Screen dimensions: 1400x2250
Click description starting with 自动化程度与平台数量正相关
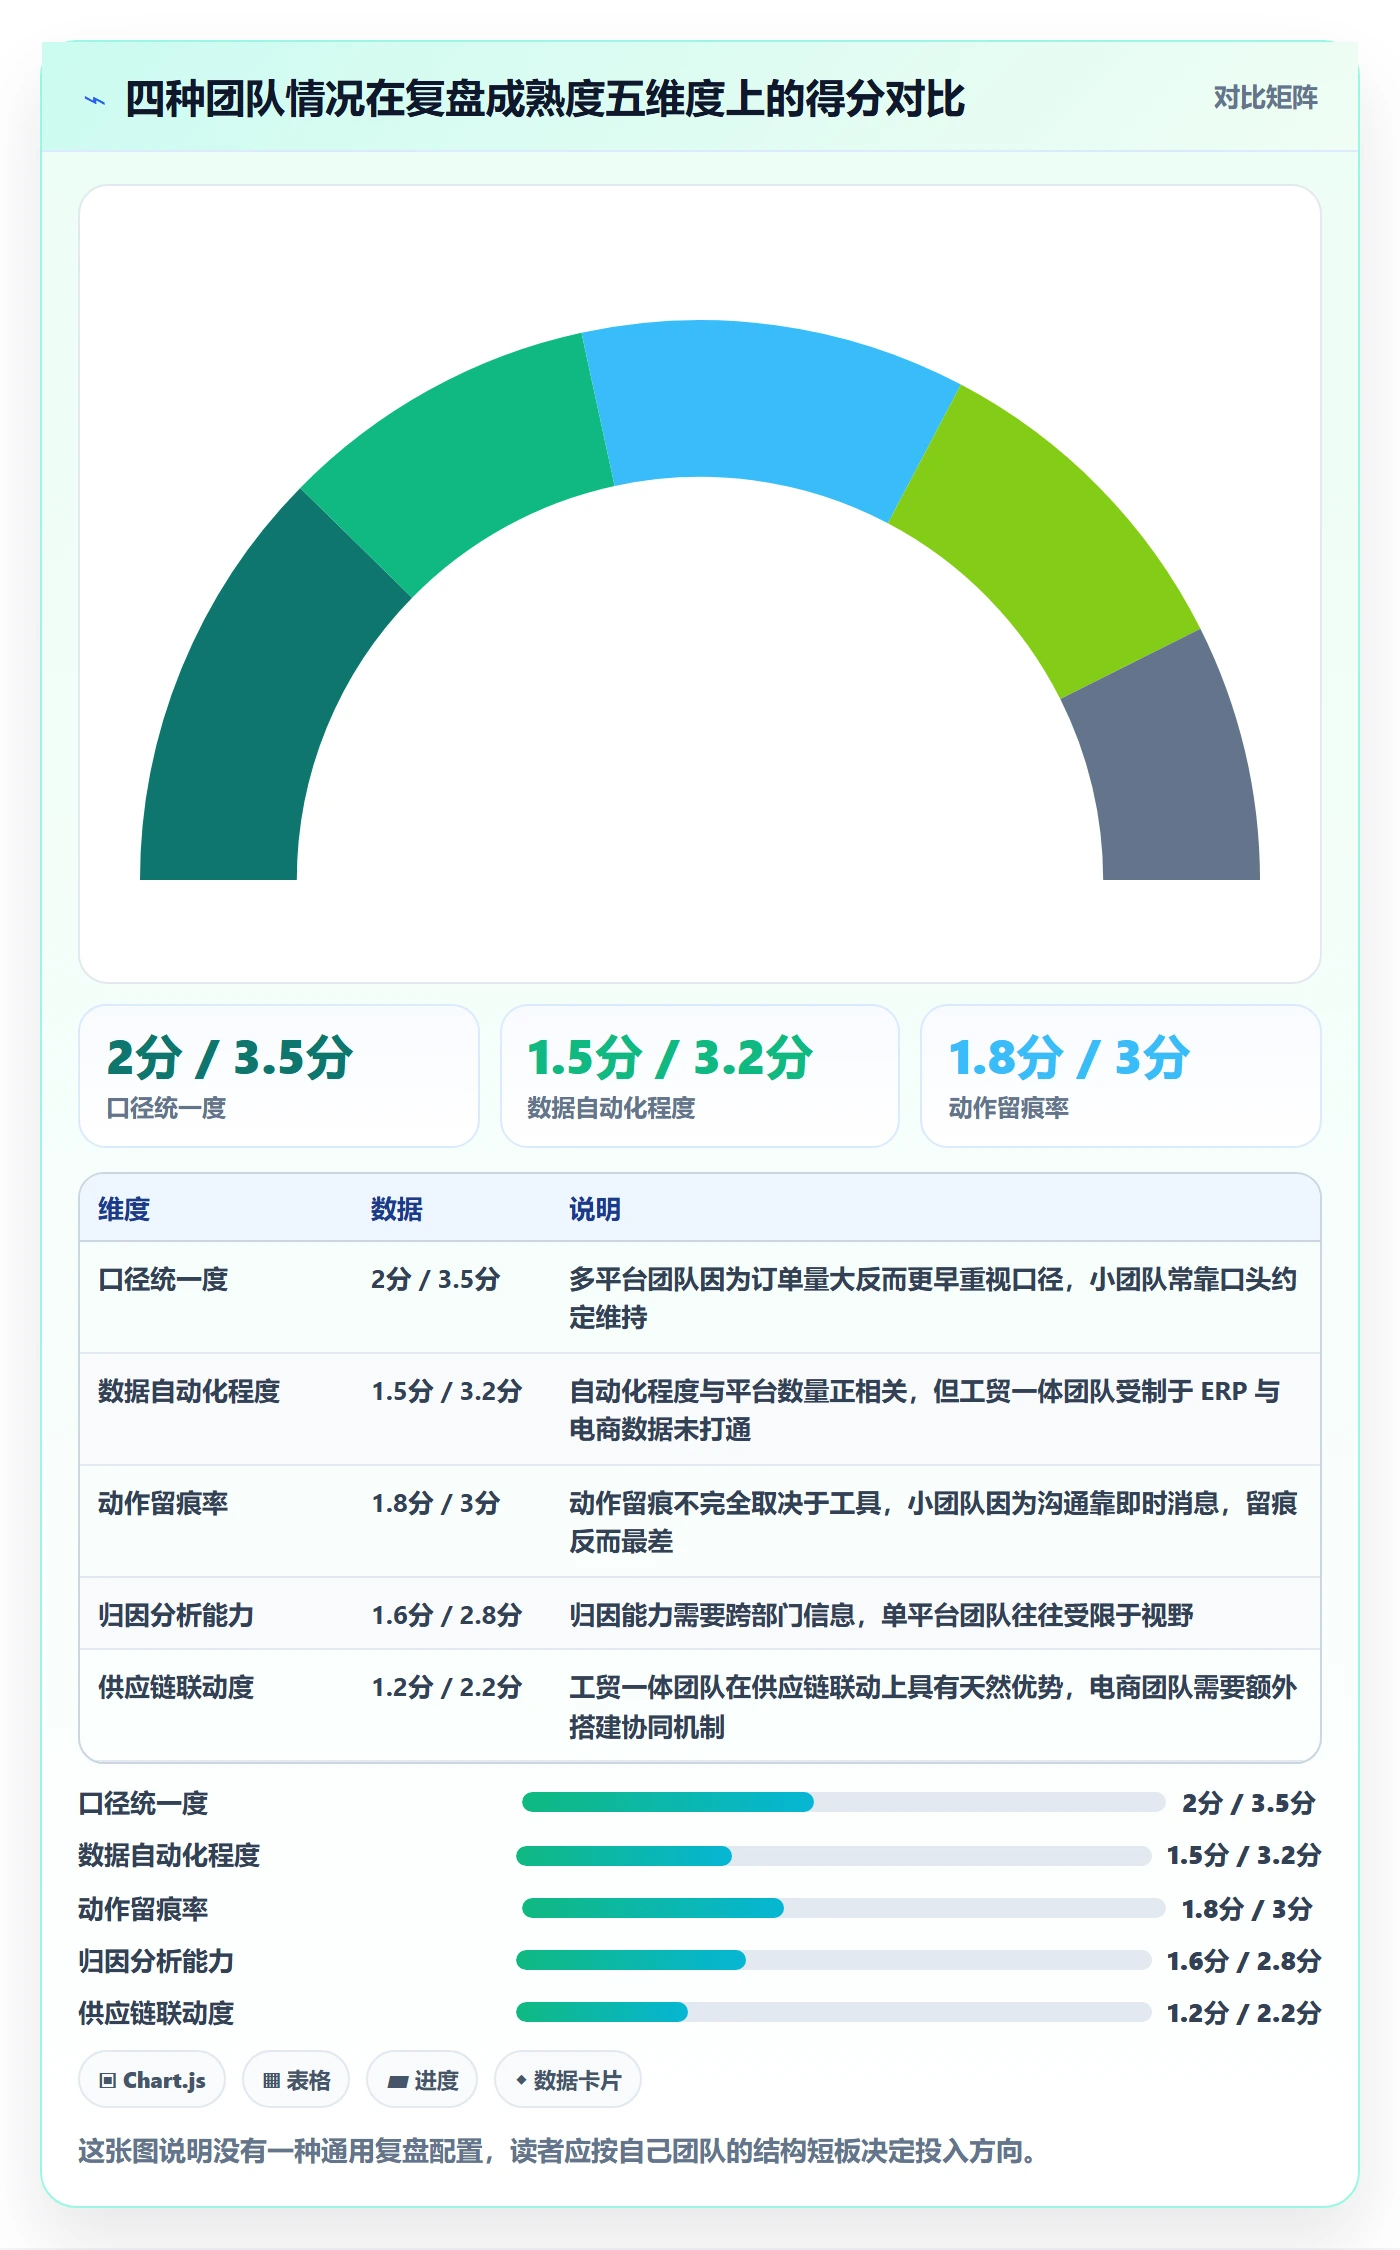pos(925,1410)
